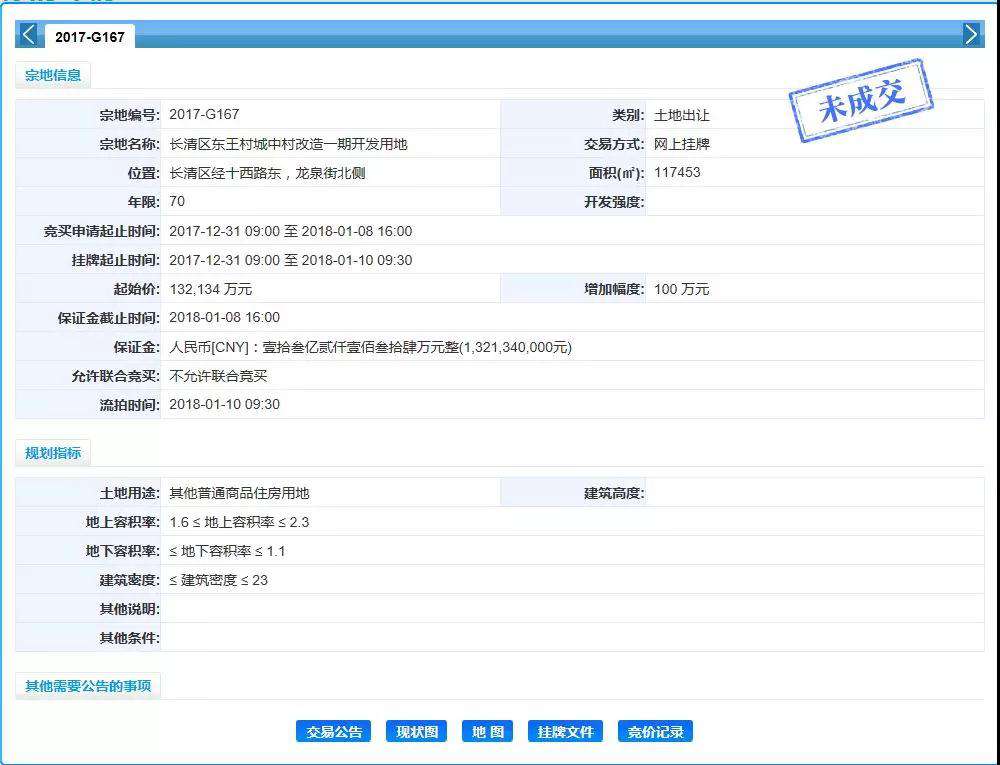Image resolution: width=1000 pixels, height=765 pixels.
Task: Switch to the 规划指标 section header
Action: click(53, 453)
